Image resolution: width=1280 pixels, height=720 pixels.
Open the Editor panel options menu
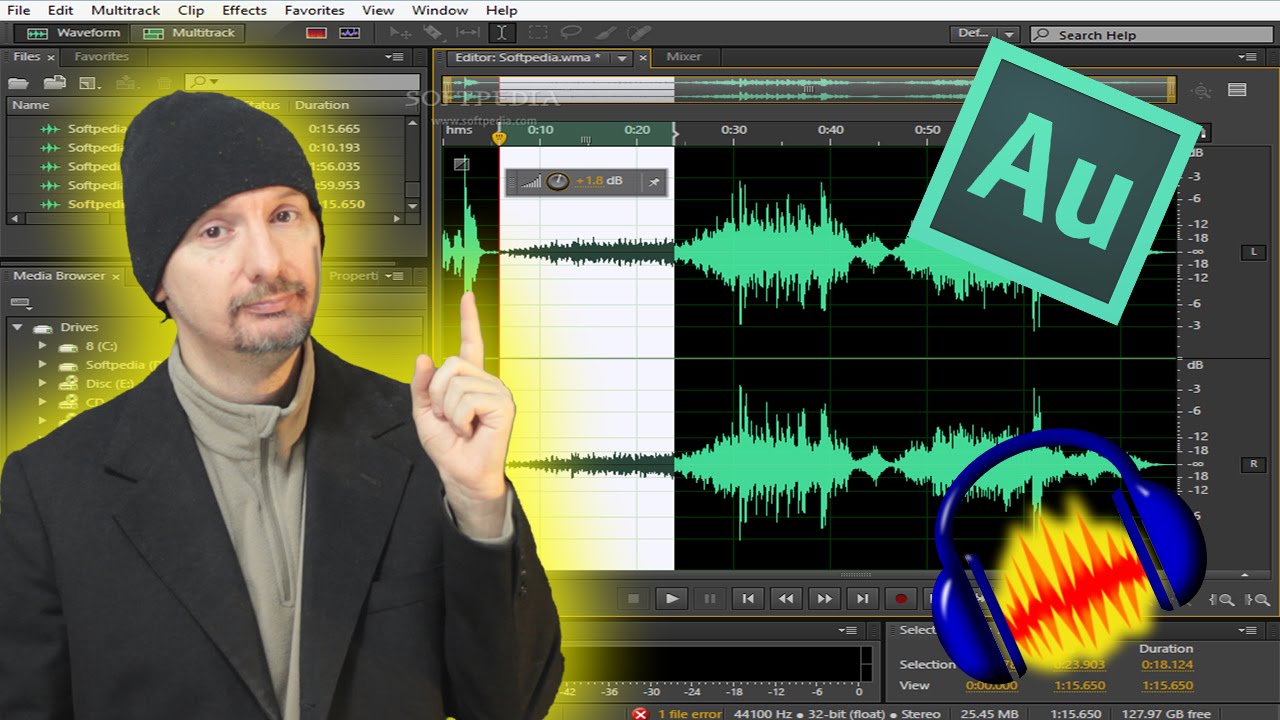1247,57
